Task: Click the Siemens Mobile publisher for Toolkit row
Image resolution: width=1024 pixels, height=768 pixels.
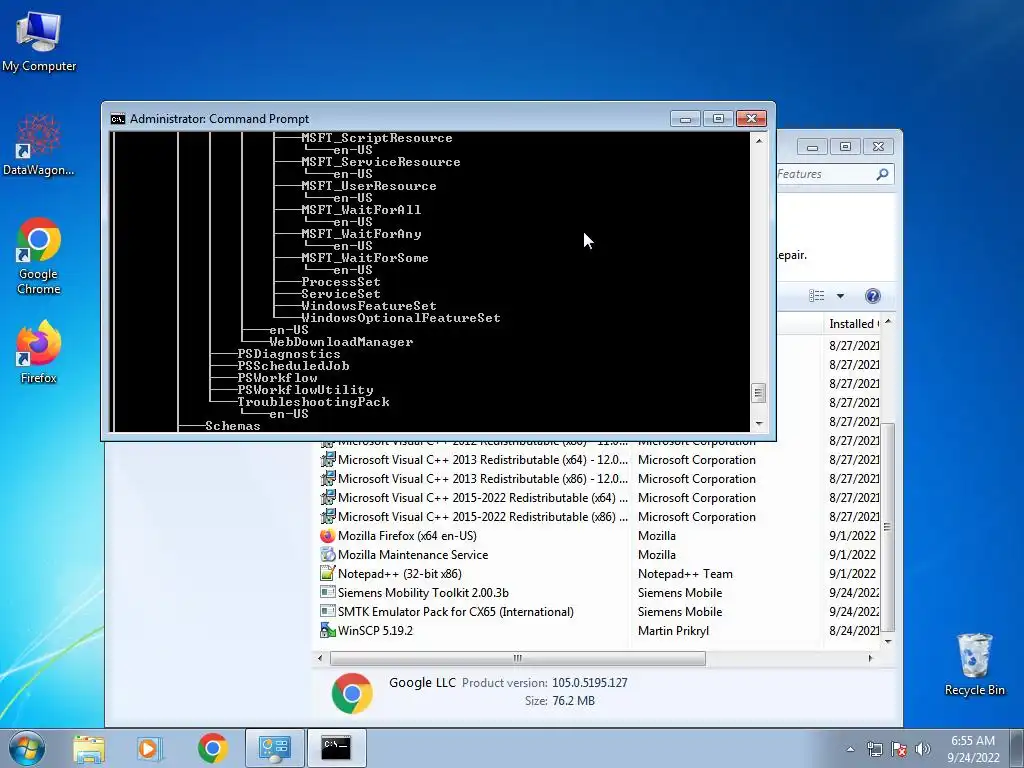Action: point(680,593)
